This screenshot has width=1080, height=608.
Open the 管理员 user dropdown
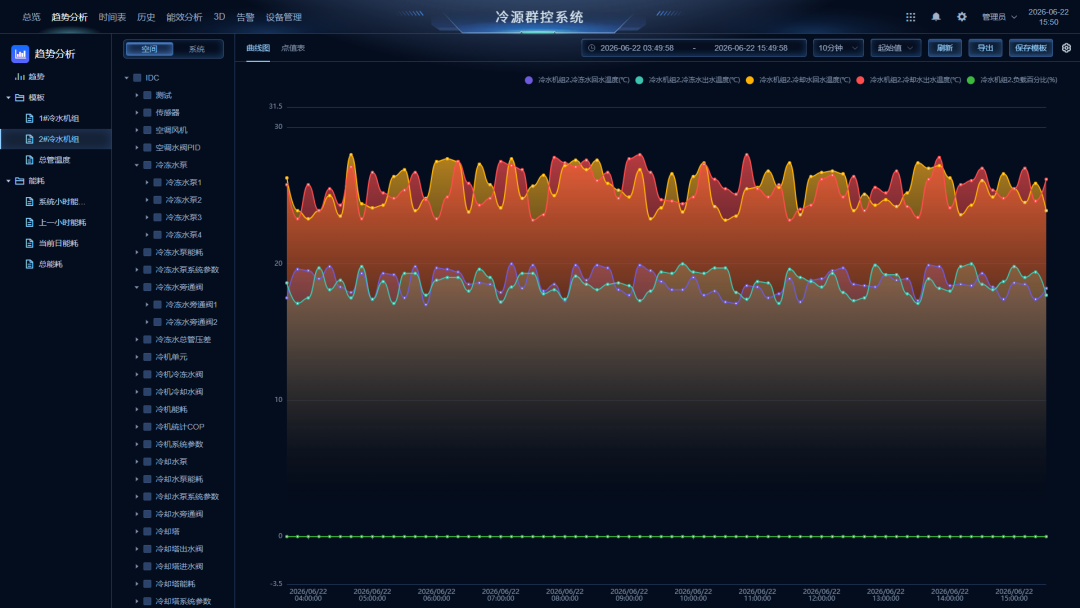coord(999,17)
